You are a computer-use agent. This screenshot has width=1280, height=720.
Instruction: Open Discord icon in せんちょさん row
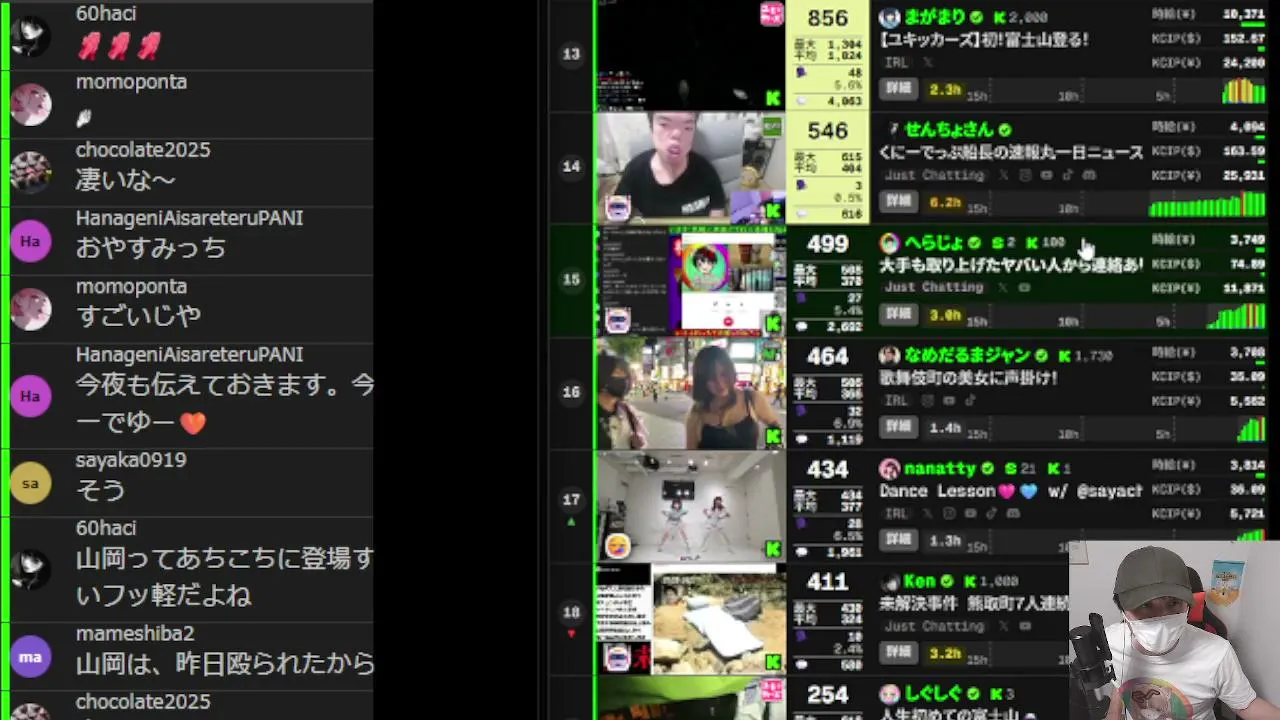pyautogui.click(x=1088, y=175)
